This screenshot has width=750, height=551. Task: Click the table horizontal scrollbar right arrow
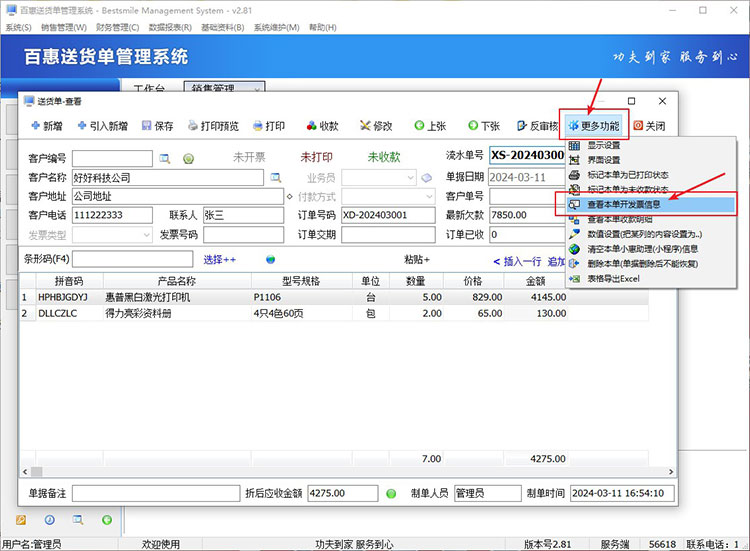click(671, 472)
